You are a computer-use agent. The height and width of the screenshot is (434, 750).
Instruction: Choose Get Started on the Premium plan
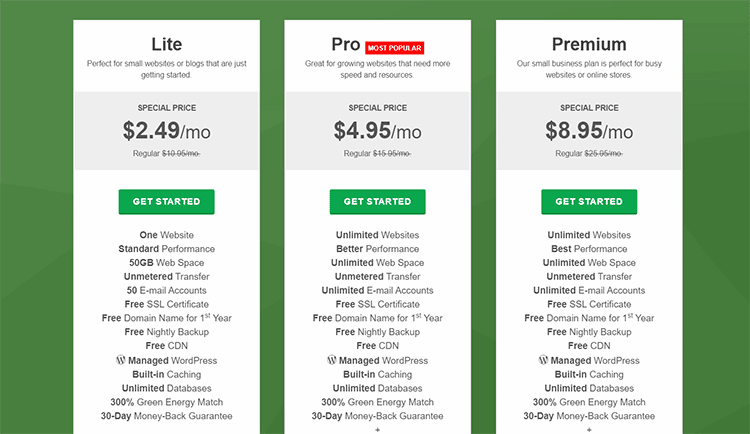pyautogui.click(x=588, y=201)
